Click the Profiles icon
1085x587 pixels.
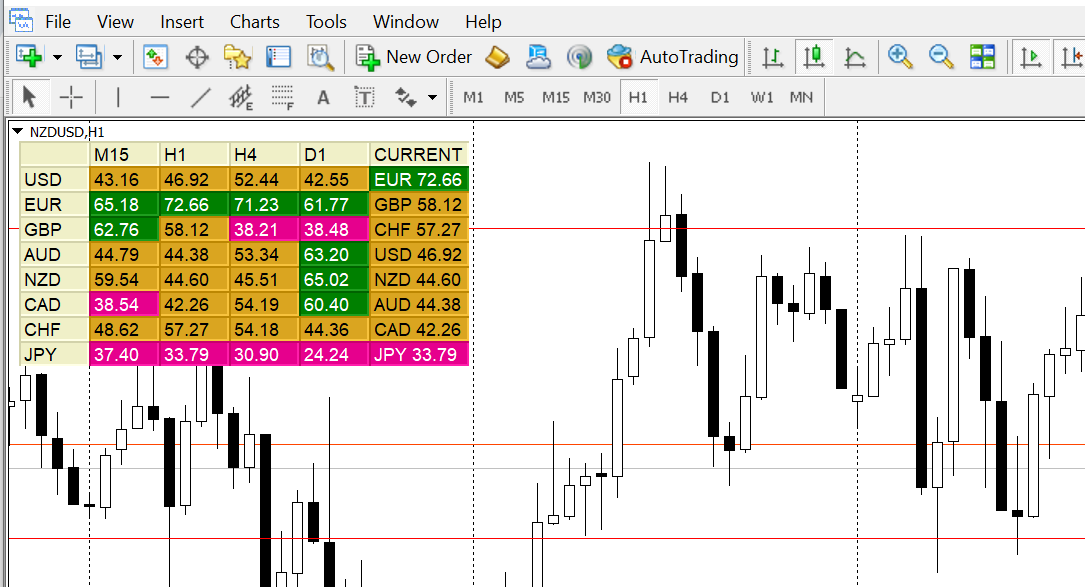(89, 57)
